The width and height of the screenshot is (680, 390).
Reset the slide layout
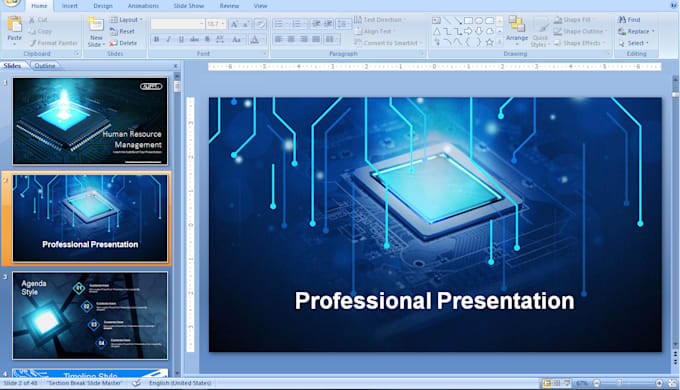pos(122,31)
